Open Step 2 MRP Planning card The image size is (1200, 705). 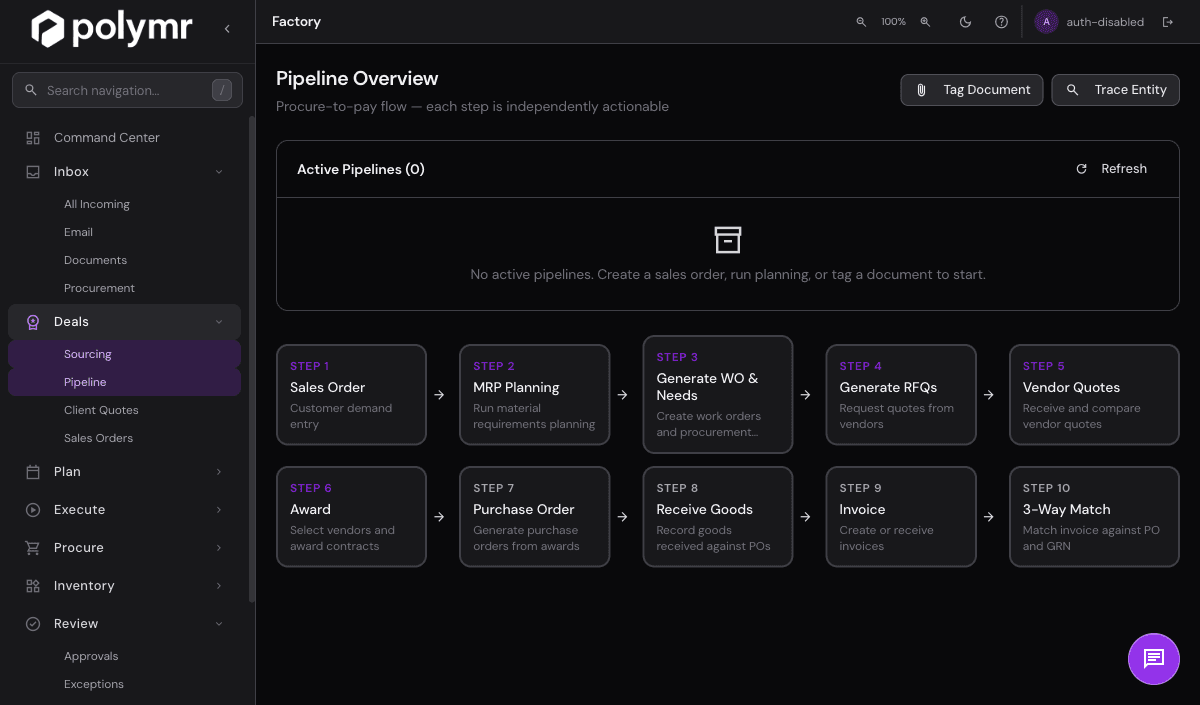coord(534,395)
